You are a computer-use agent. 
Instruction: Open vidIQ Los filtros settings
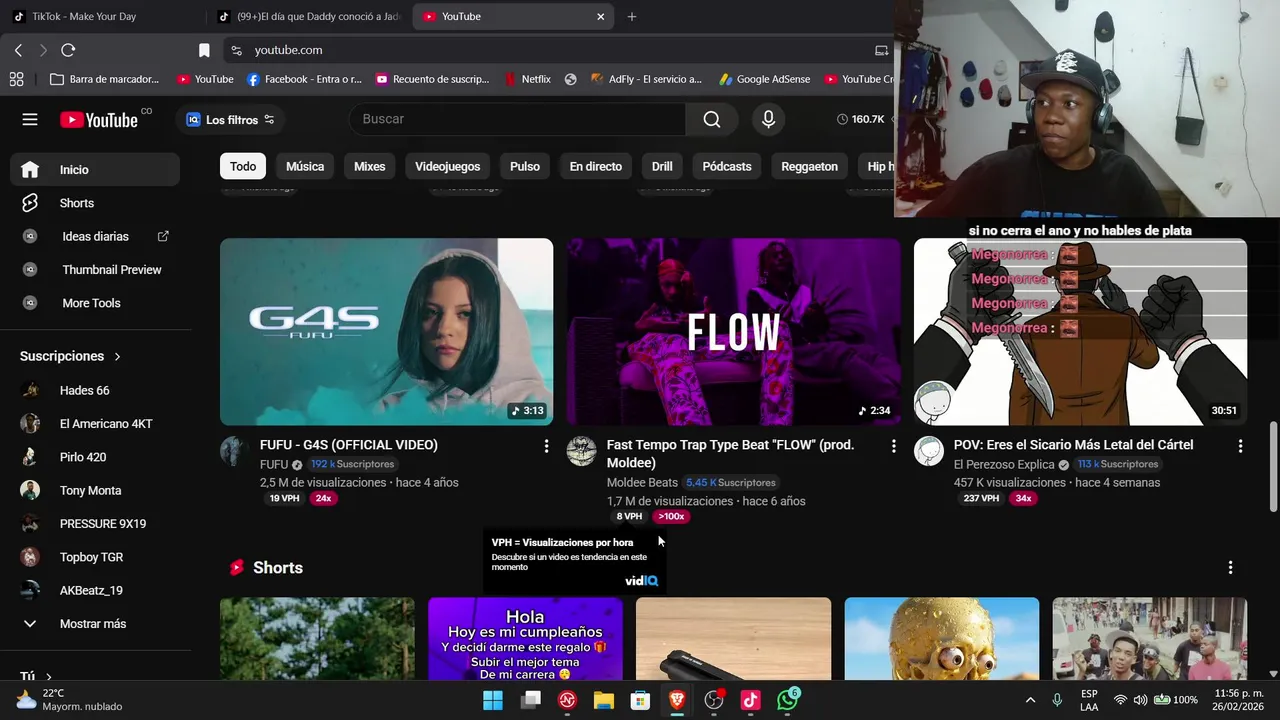pos(230,120)
